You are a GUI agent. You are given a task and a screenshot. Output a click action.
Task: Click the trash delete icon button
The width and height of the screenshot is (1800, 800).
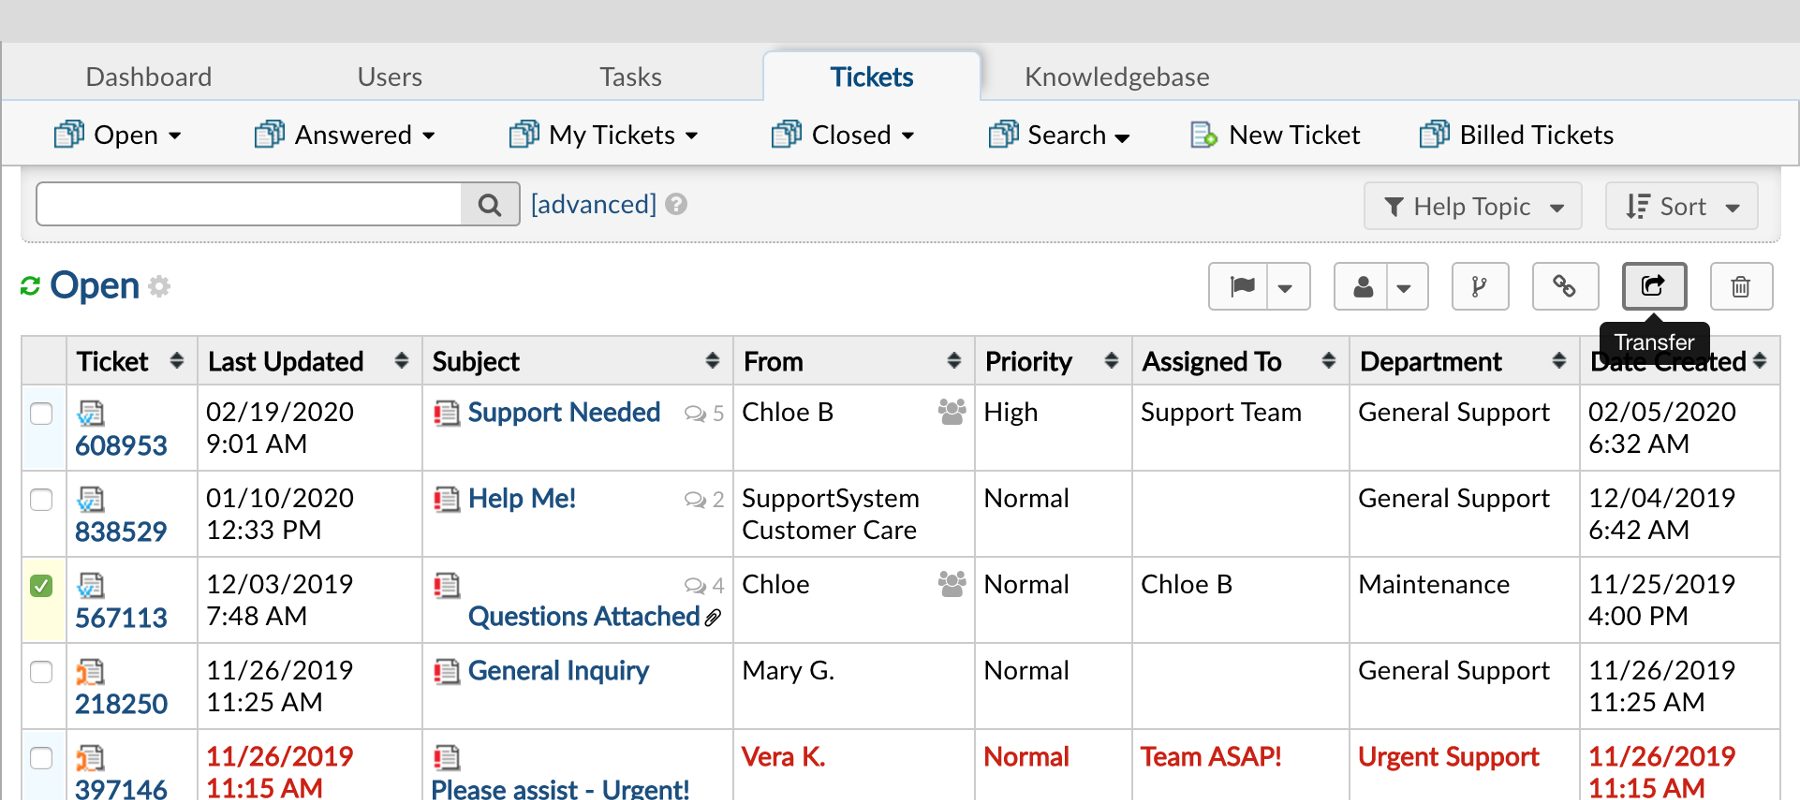[1741, 287]
